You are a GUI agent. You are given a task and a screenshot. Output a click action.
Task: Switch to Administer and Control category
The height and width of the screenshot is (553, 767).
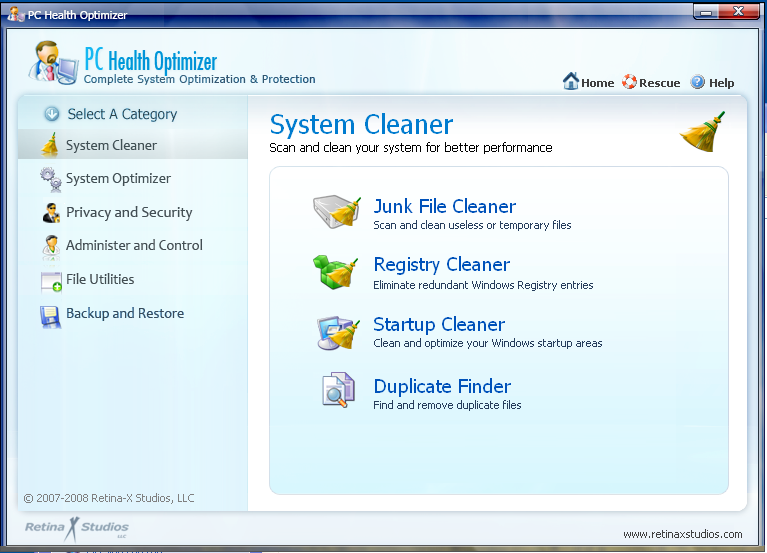(134, 245)
